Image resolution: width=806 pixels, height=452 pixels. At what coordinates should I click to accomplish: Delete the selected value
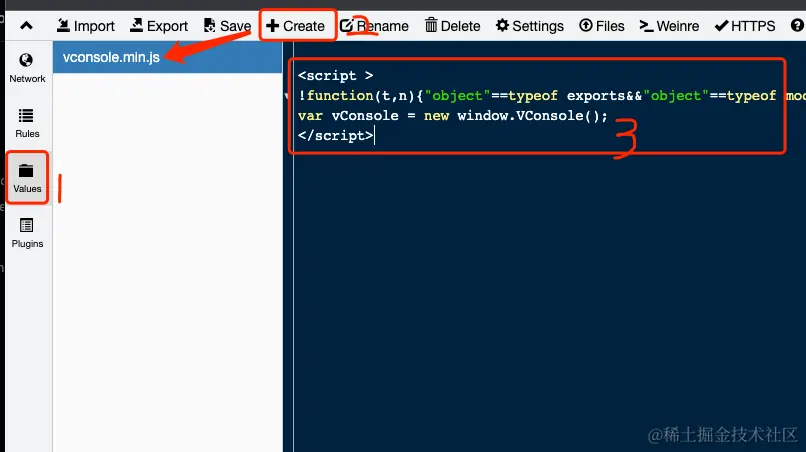[x=453, y=26]
